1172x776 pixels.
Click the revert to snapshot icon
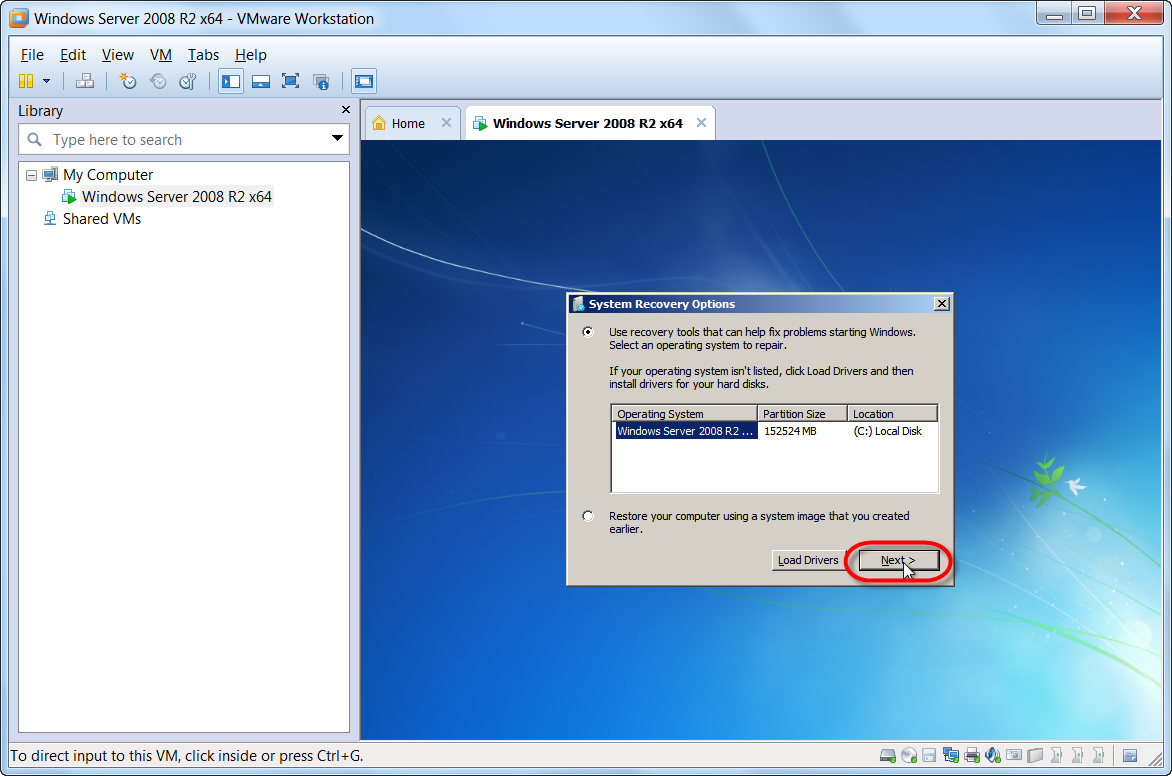click(158, 81)
